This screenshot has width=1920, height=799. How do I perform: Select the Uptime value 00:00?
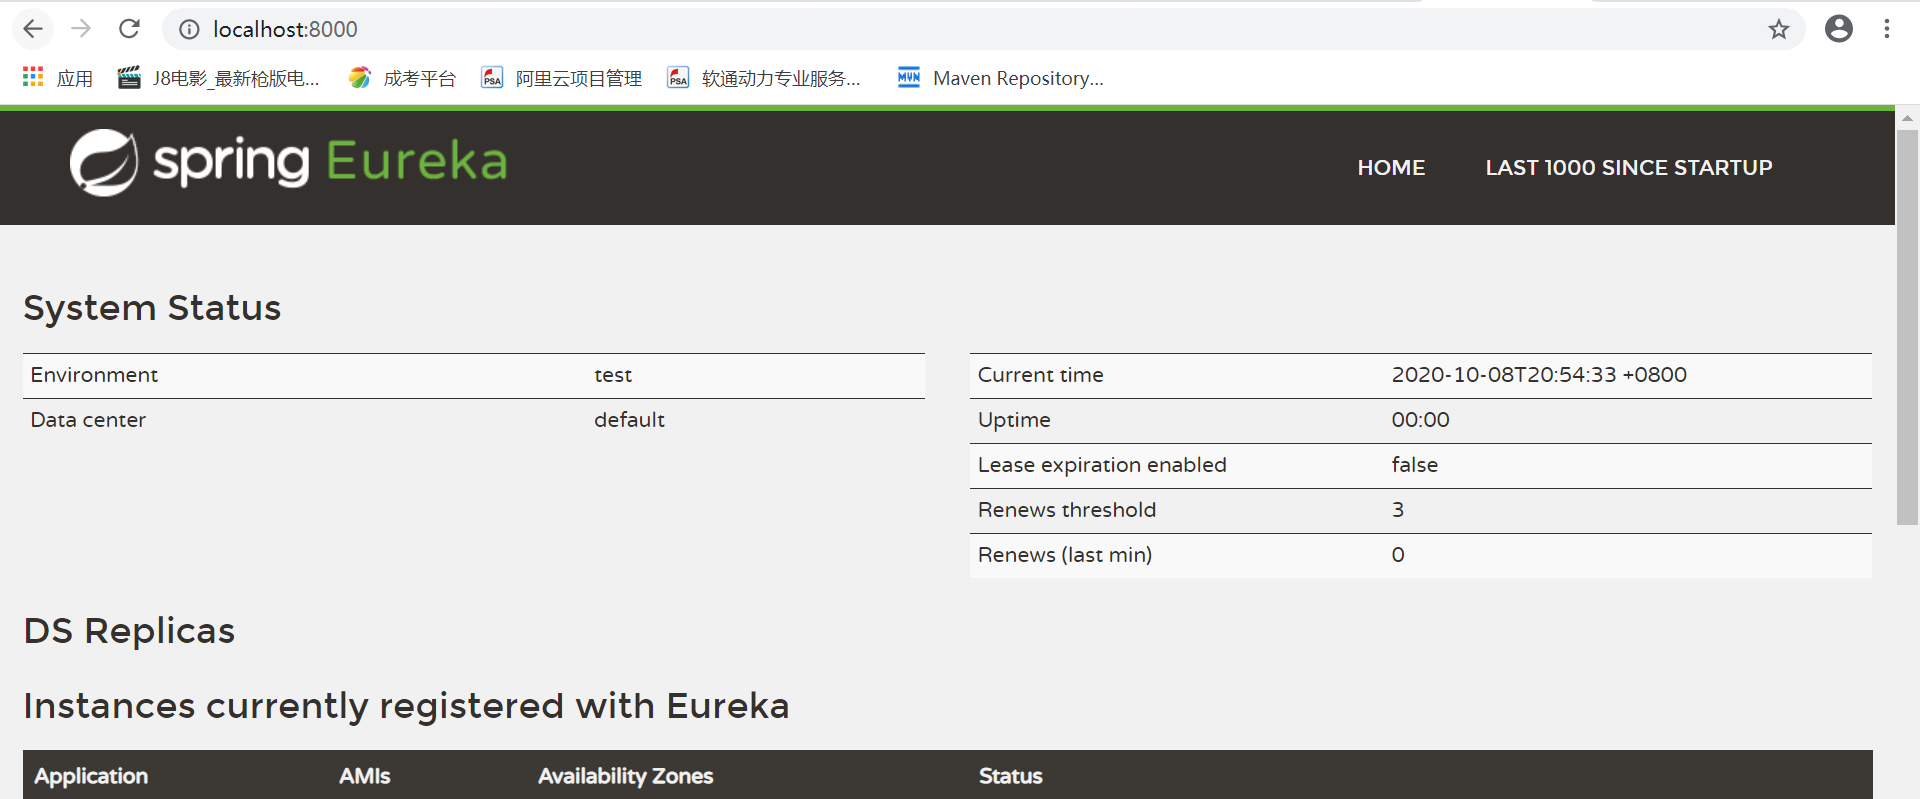pyautogui.click(x=1420, y=420)
